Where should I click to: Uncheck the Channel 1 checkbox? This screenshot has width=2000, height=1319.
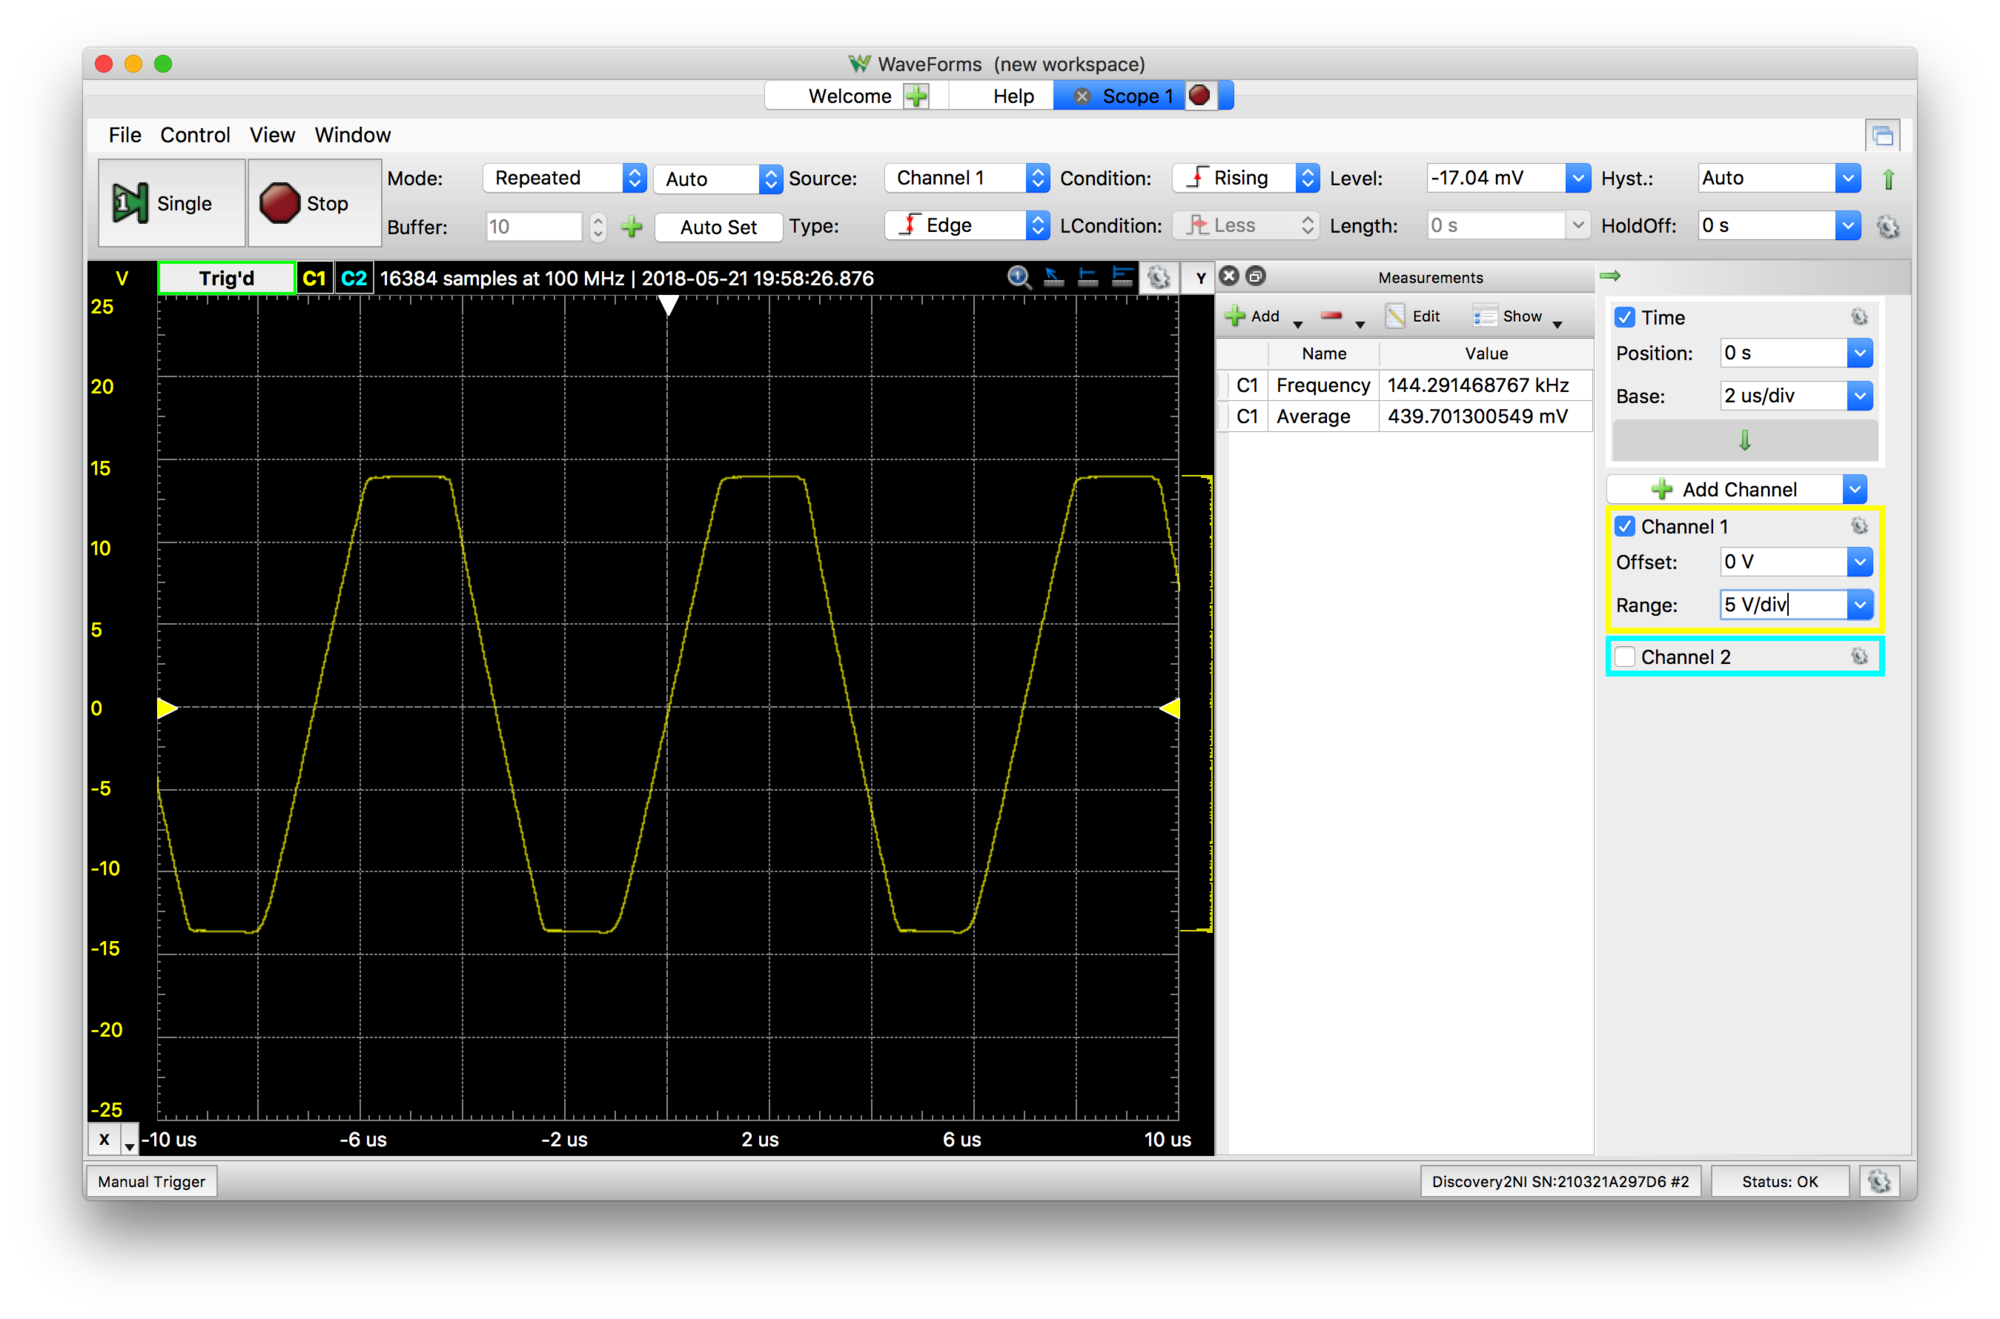click(x=1625, y=526)
